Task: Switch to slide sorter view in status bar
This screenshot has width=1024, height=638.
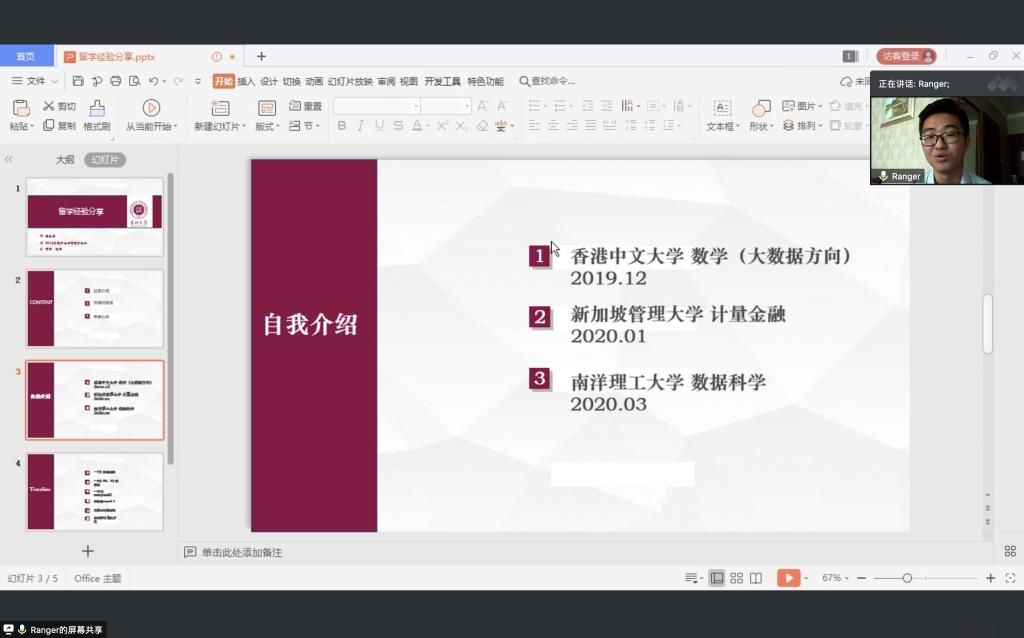Action: 737,578
